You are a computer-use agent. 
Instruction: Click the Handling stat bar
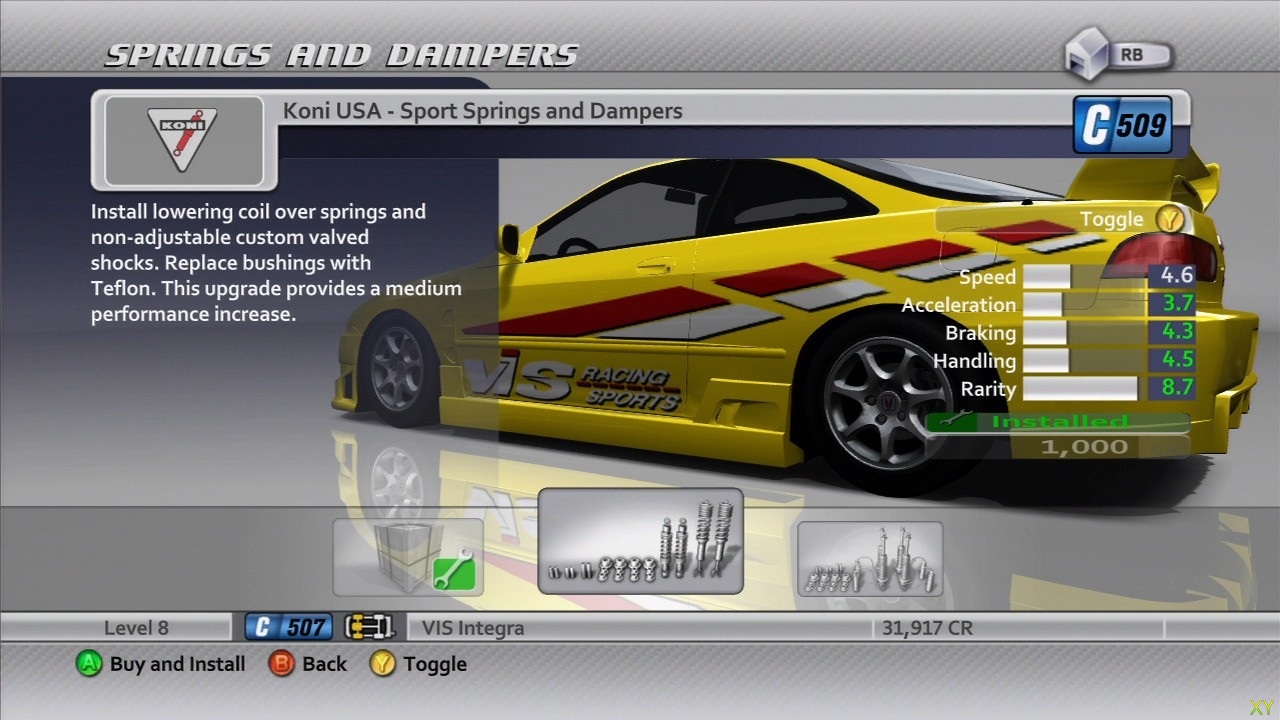[x=1084, y=361]
